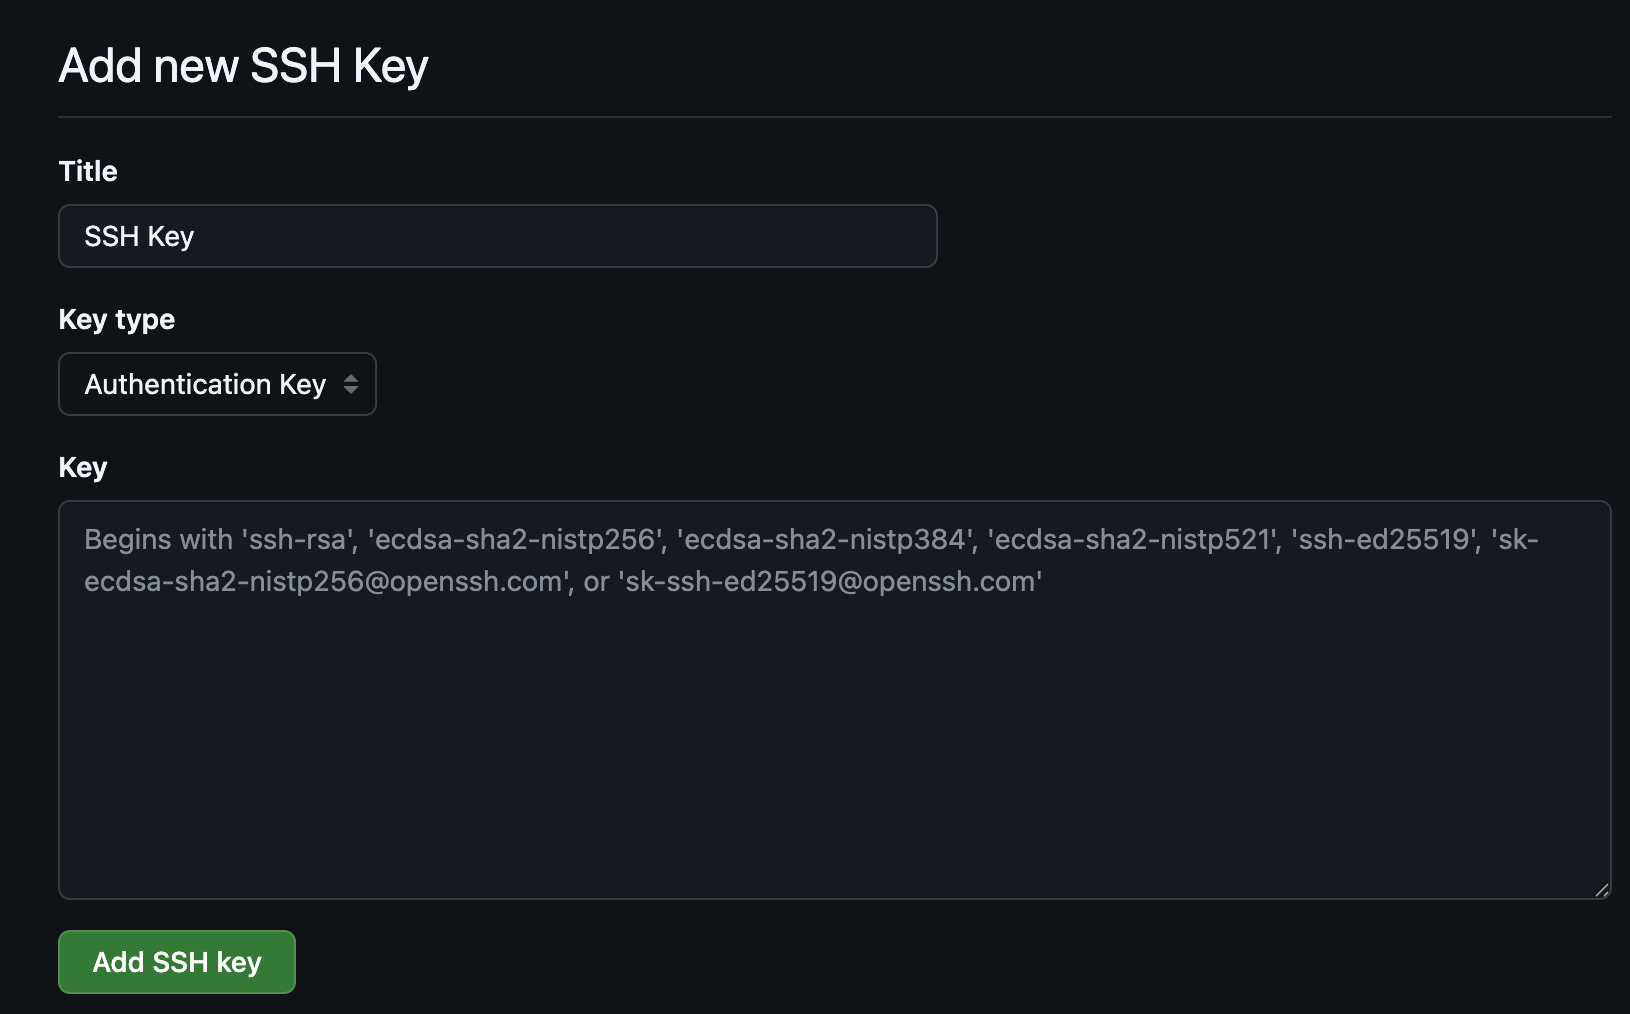Submit the form with Add SSH key

pos(177,962)
